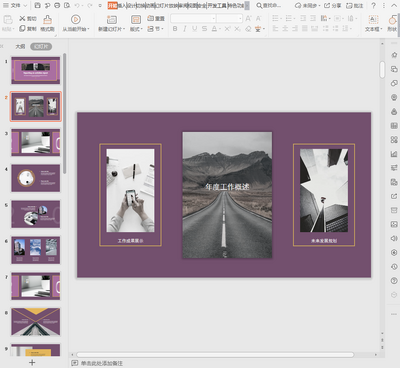Click the Decrease Indent icon

[x=303, y=18]
